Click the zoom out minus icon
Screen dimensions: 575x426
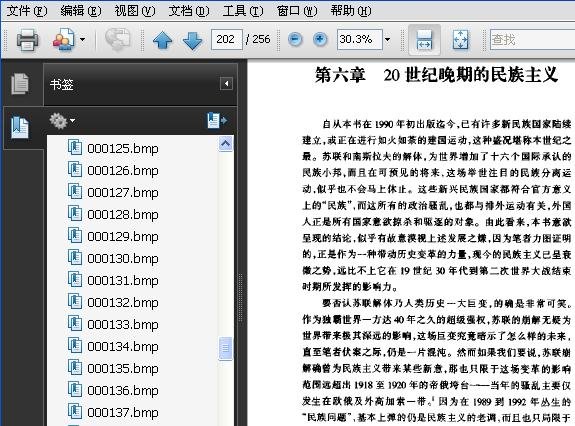coord(295,39)
